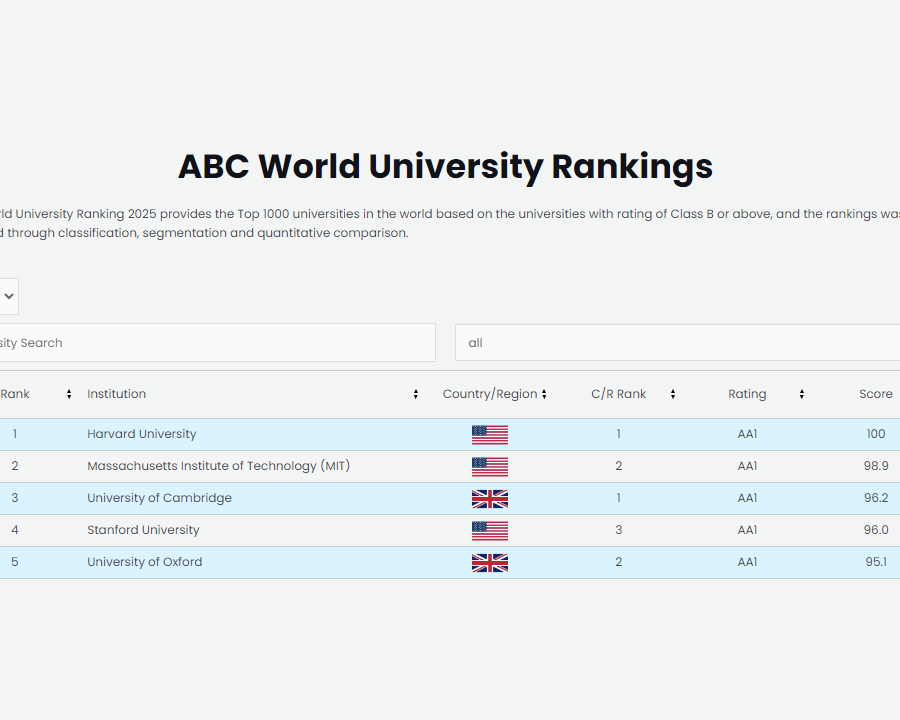This screenshot has height=720, width=900.
Task: Sort by Rating column arrows
Action: pos(802,394)
